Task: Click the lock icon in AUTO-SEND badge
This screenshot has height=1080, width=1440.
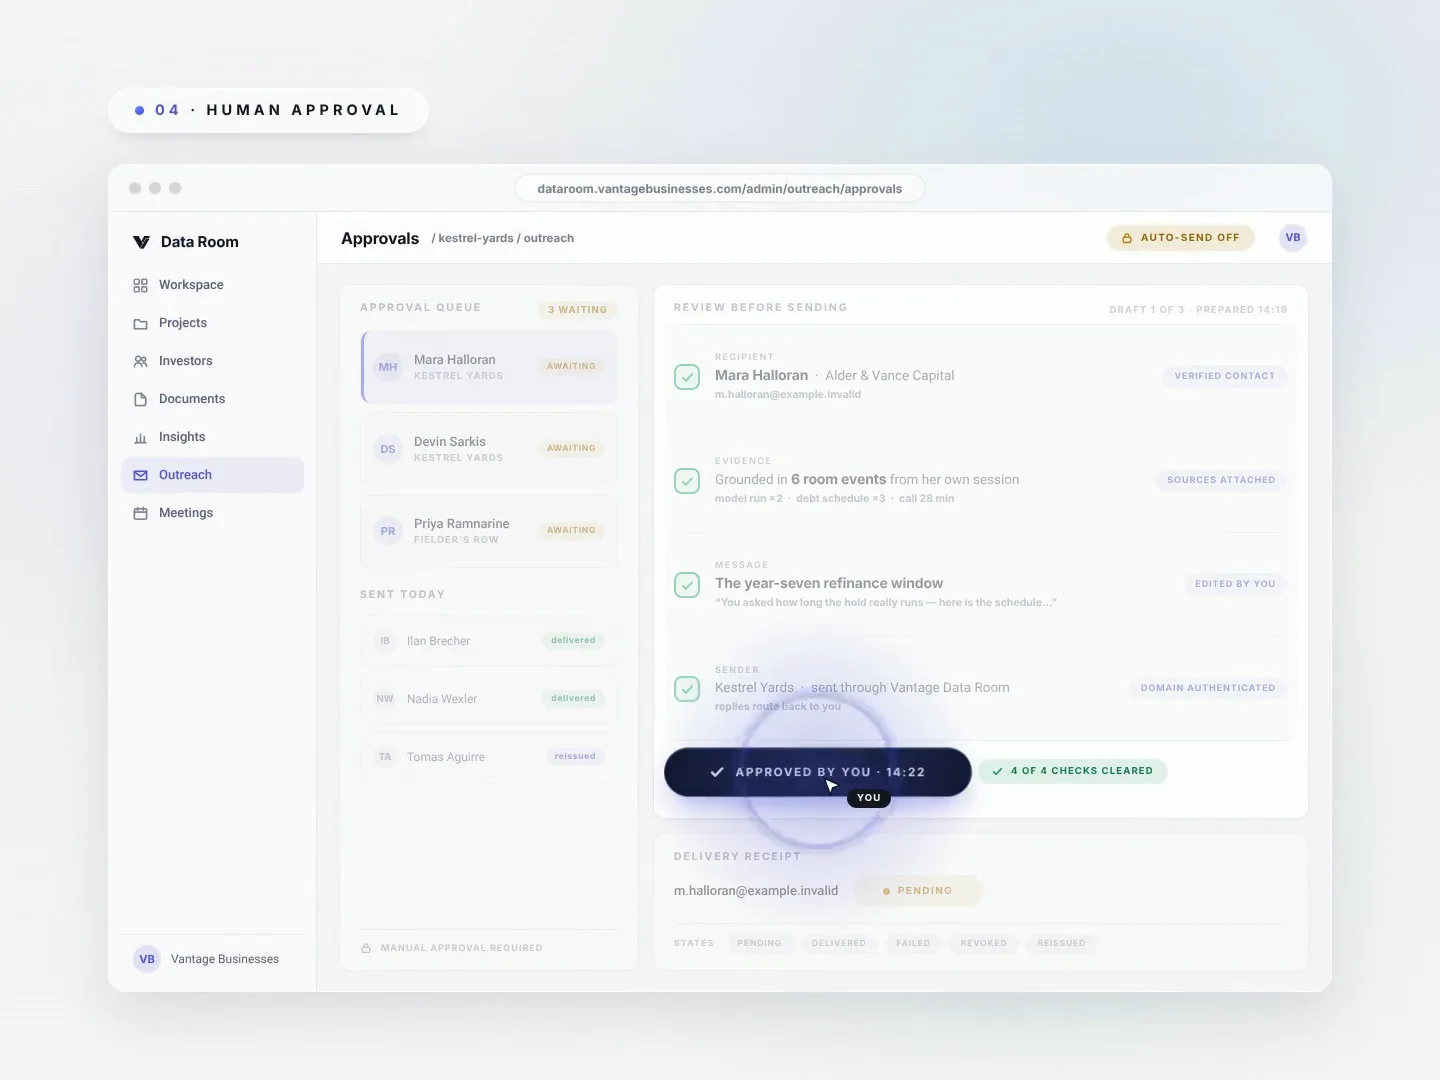Action: 1127,238
